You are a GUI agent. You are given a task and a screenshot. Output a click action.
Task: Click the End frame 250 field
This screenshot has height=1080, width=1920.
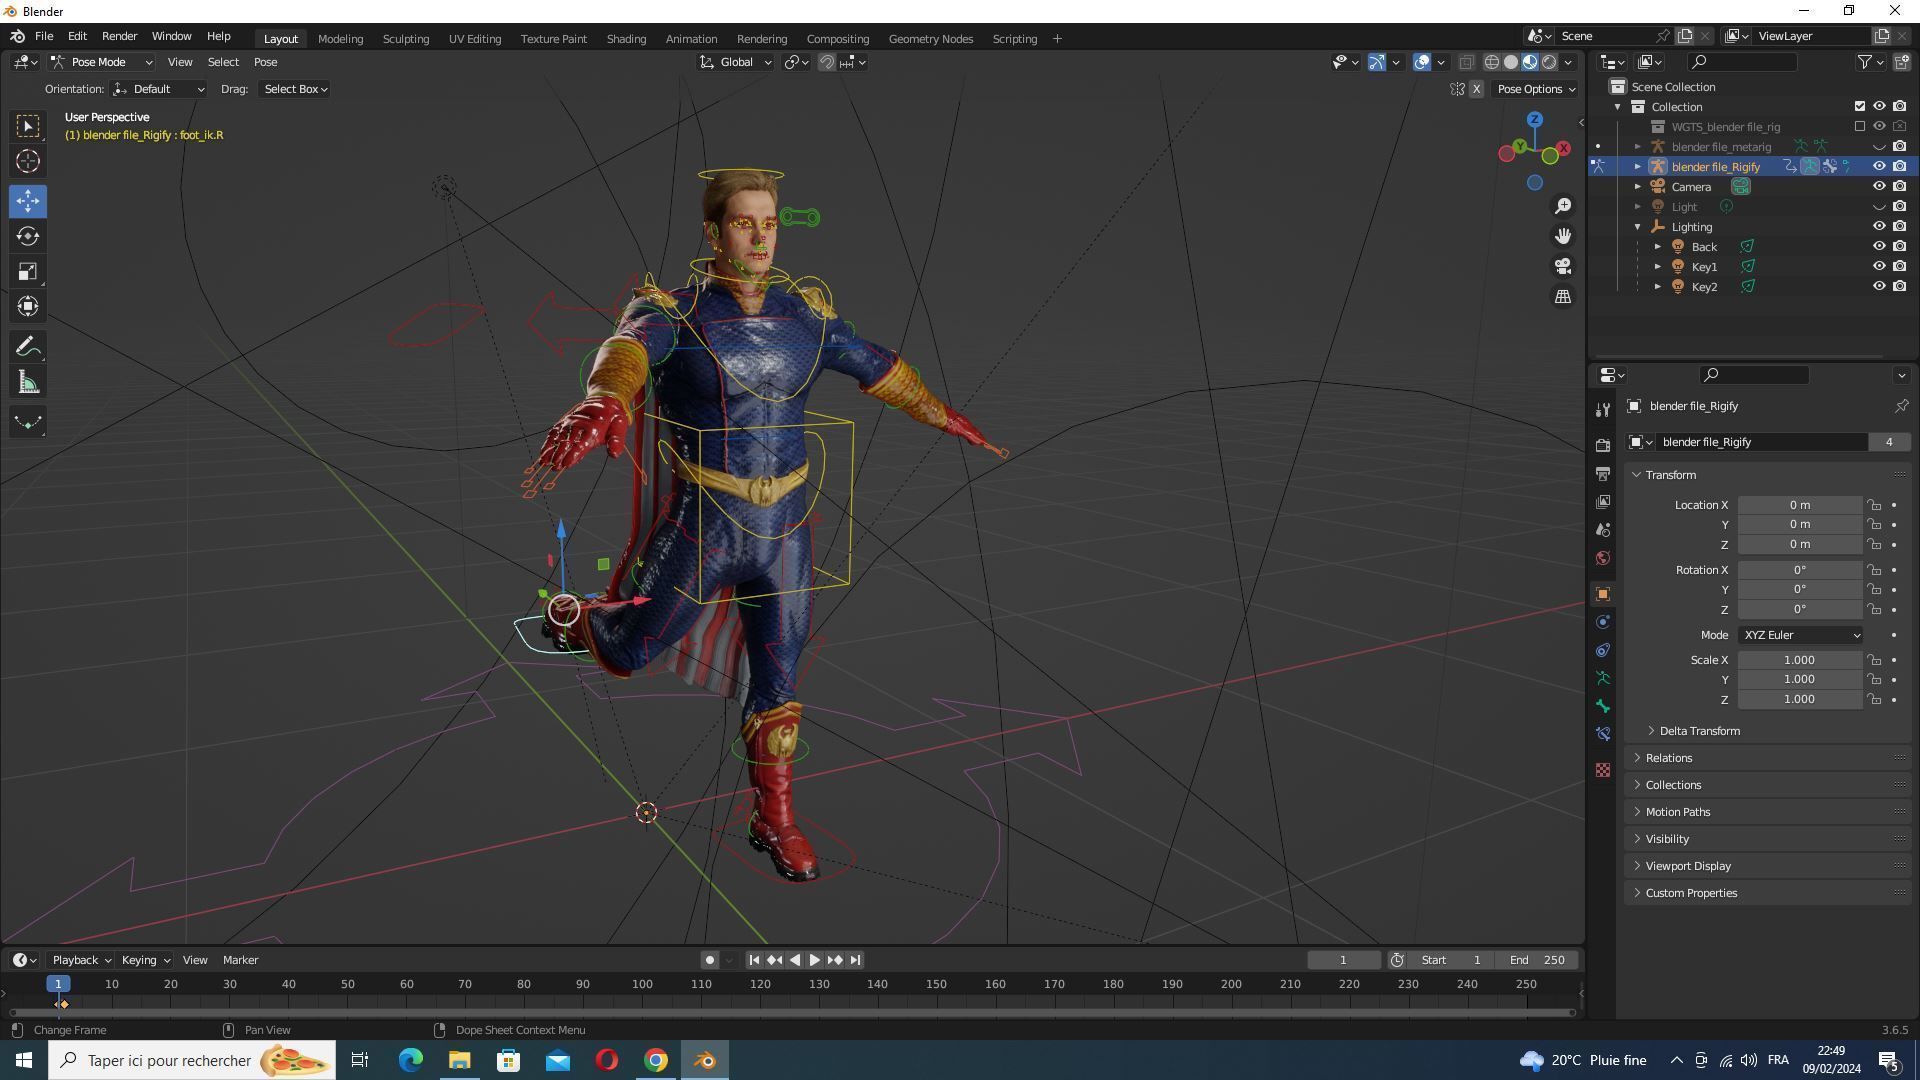point(1537,960)
